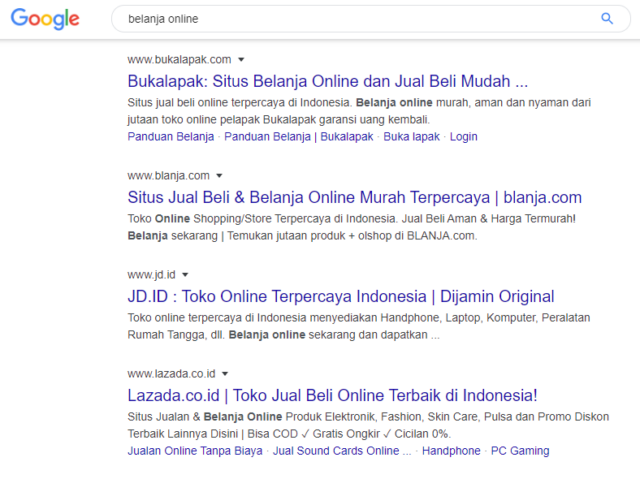This screenshot has height=479, width=640.
Task: Click snippet 'Situs jual beli online terpercaya di Indonesia'
Action: tap(239, 102)
